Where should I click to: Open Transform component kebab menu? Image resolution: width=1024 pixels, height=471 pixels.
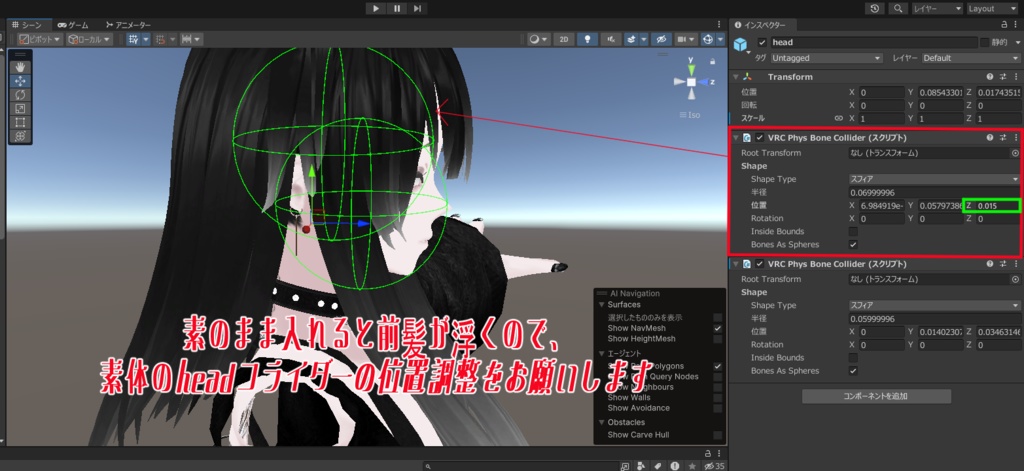(x=1016, y=77)
